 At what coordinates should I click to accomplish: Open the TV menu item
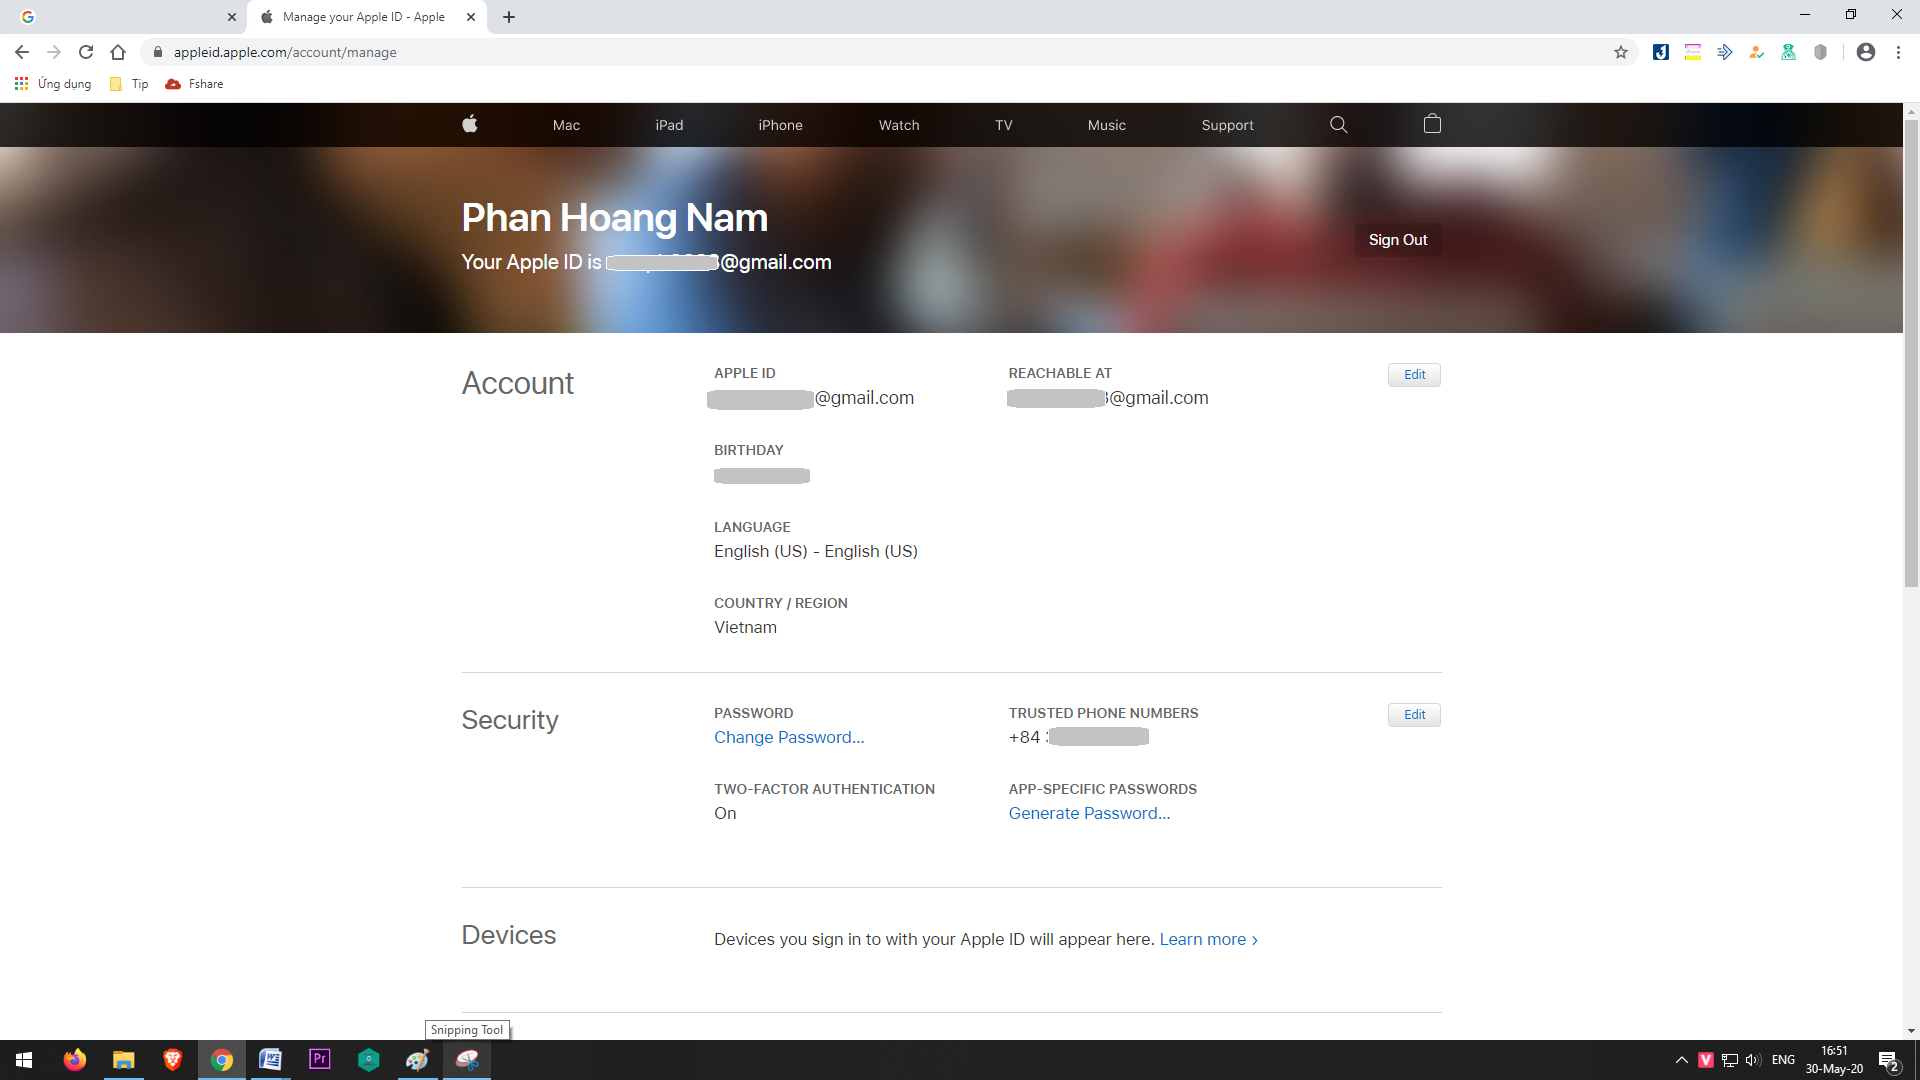pos(1004,125)
